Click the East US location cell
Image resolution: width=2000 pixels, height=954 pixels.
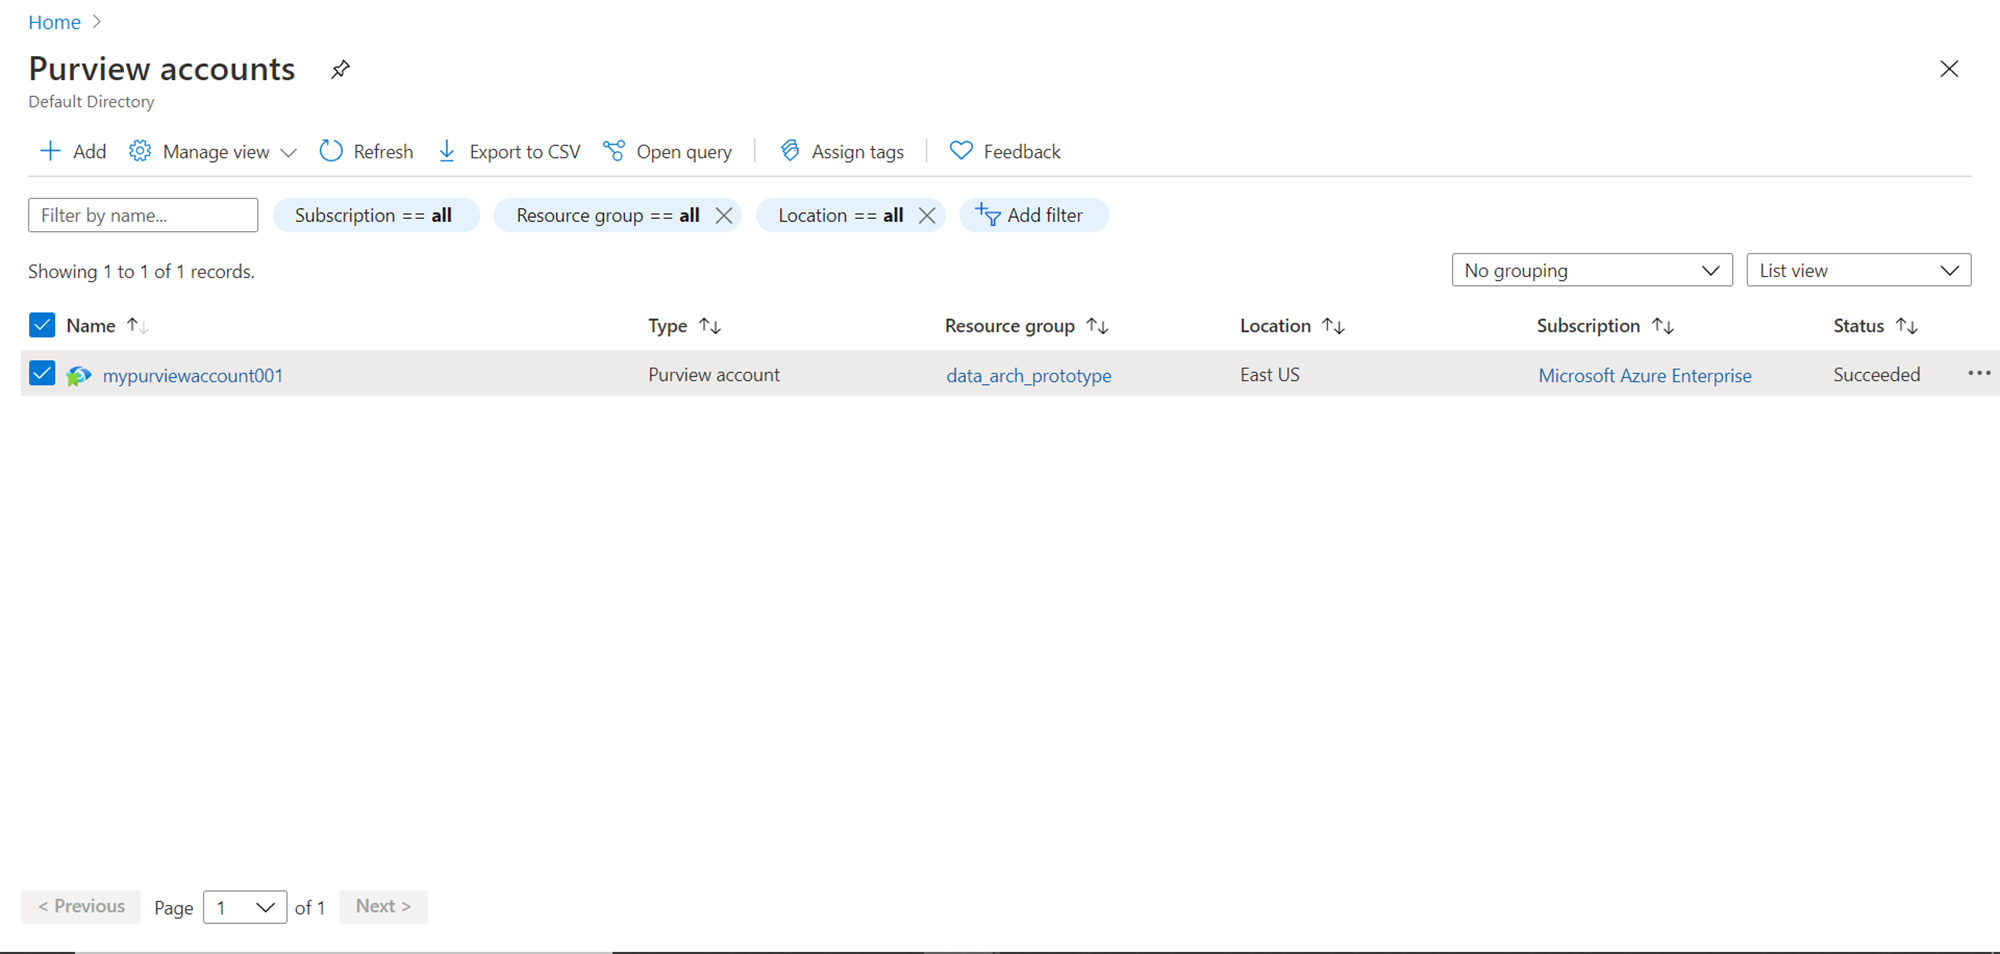click(1270, 374)
